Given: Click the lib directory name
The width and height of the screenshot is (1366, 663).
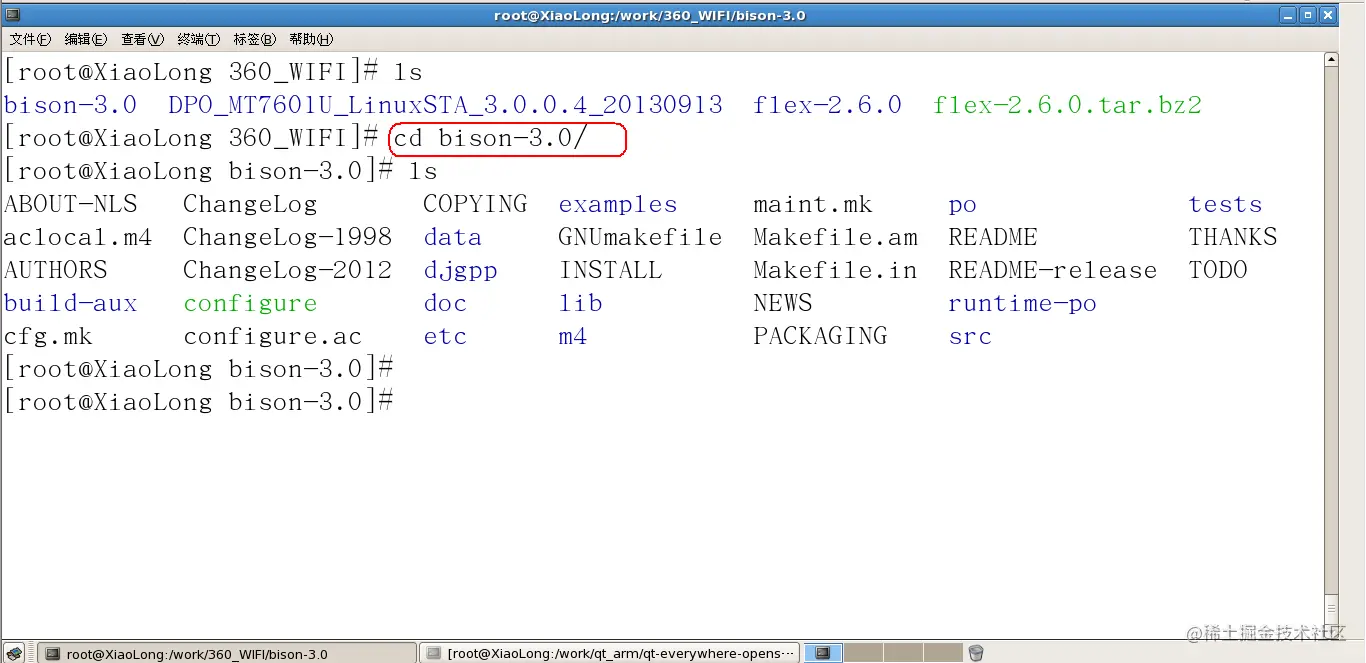Looking at the screenshot, I should (x=580, y=303).
